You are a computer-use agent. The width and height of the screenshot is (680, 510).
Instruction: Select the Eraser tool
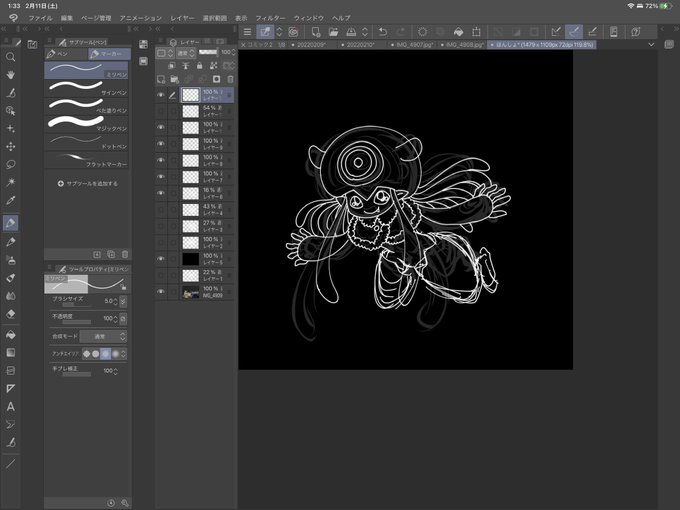tap(10, 314)
